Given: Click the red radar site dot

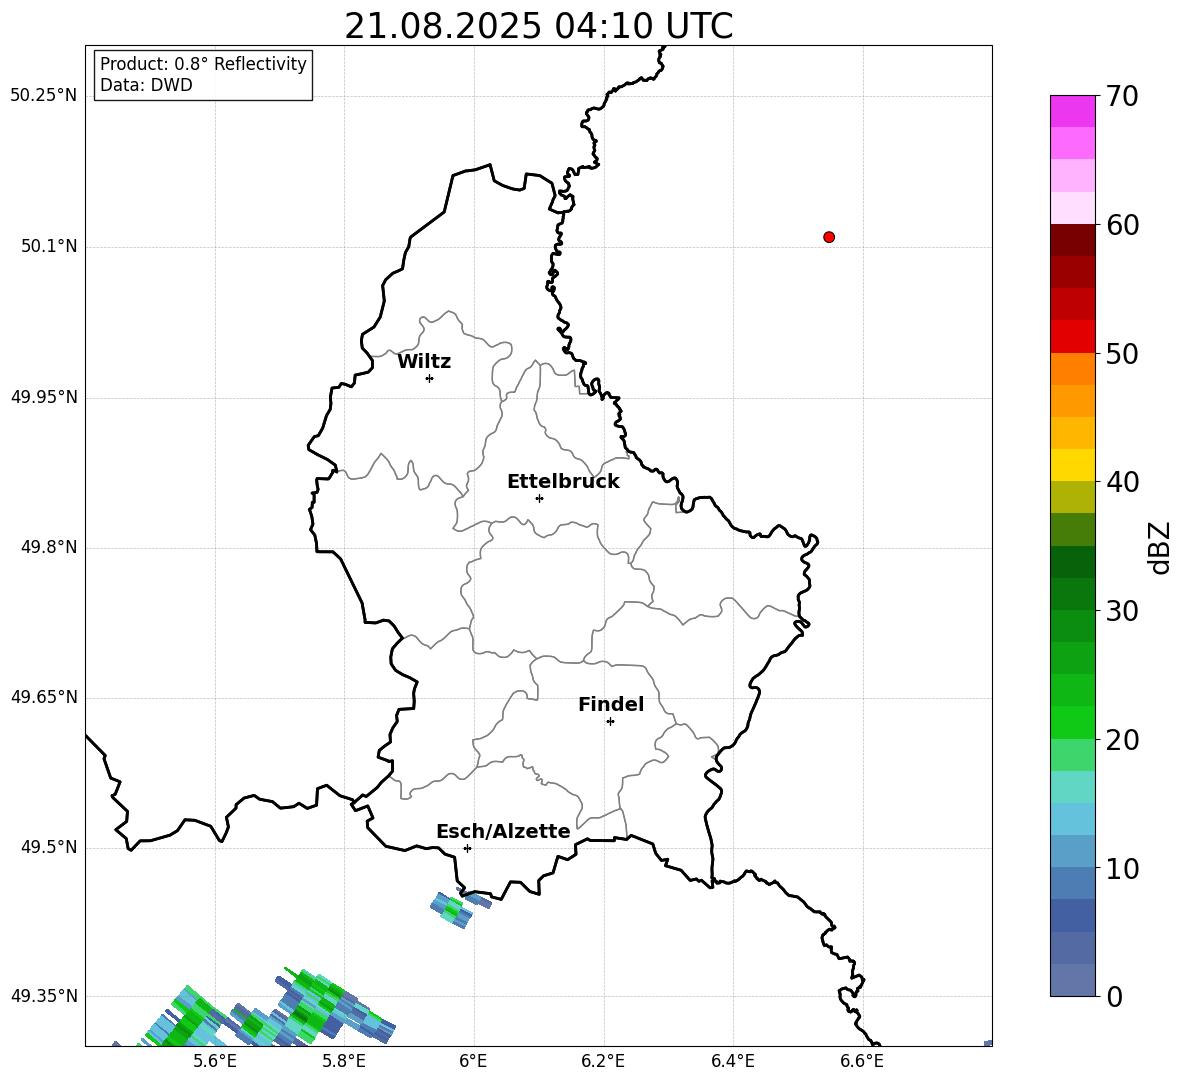Looking at the screenshot, I should click(829, 237).
